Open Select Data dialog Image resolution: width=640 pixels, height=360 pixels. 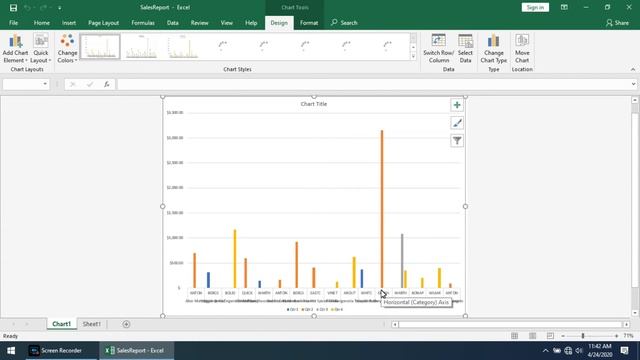click(x=465, y=49)
